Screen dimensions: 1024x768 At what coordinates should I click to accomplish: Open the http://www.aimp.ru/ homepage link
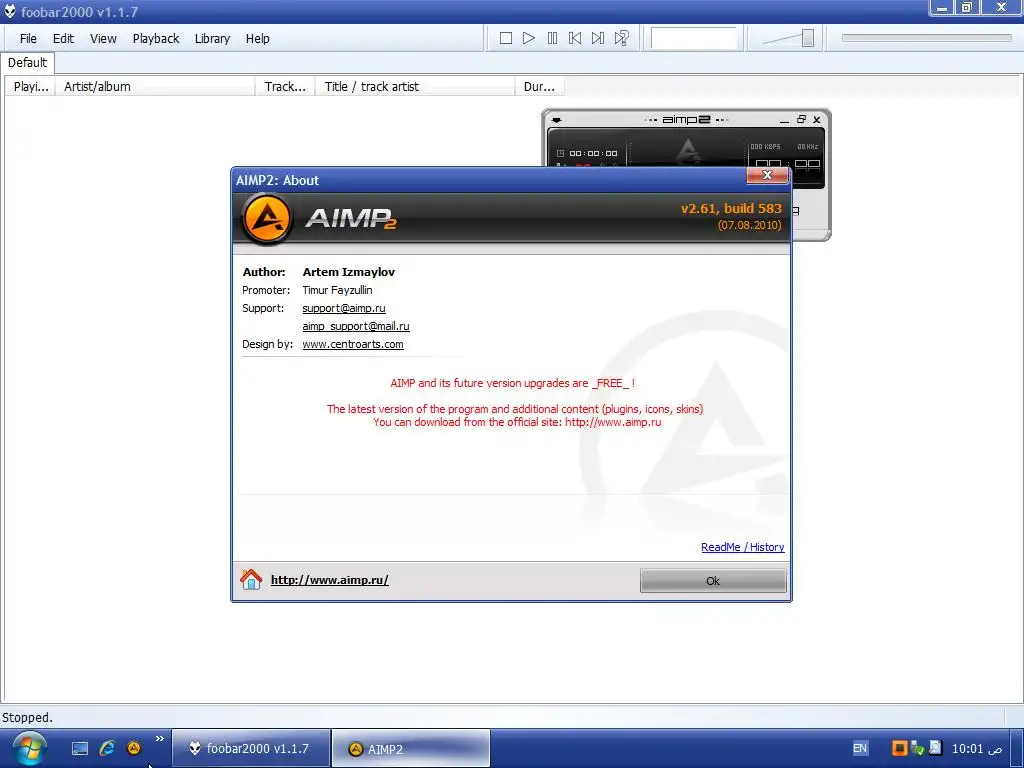[330, 580]
